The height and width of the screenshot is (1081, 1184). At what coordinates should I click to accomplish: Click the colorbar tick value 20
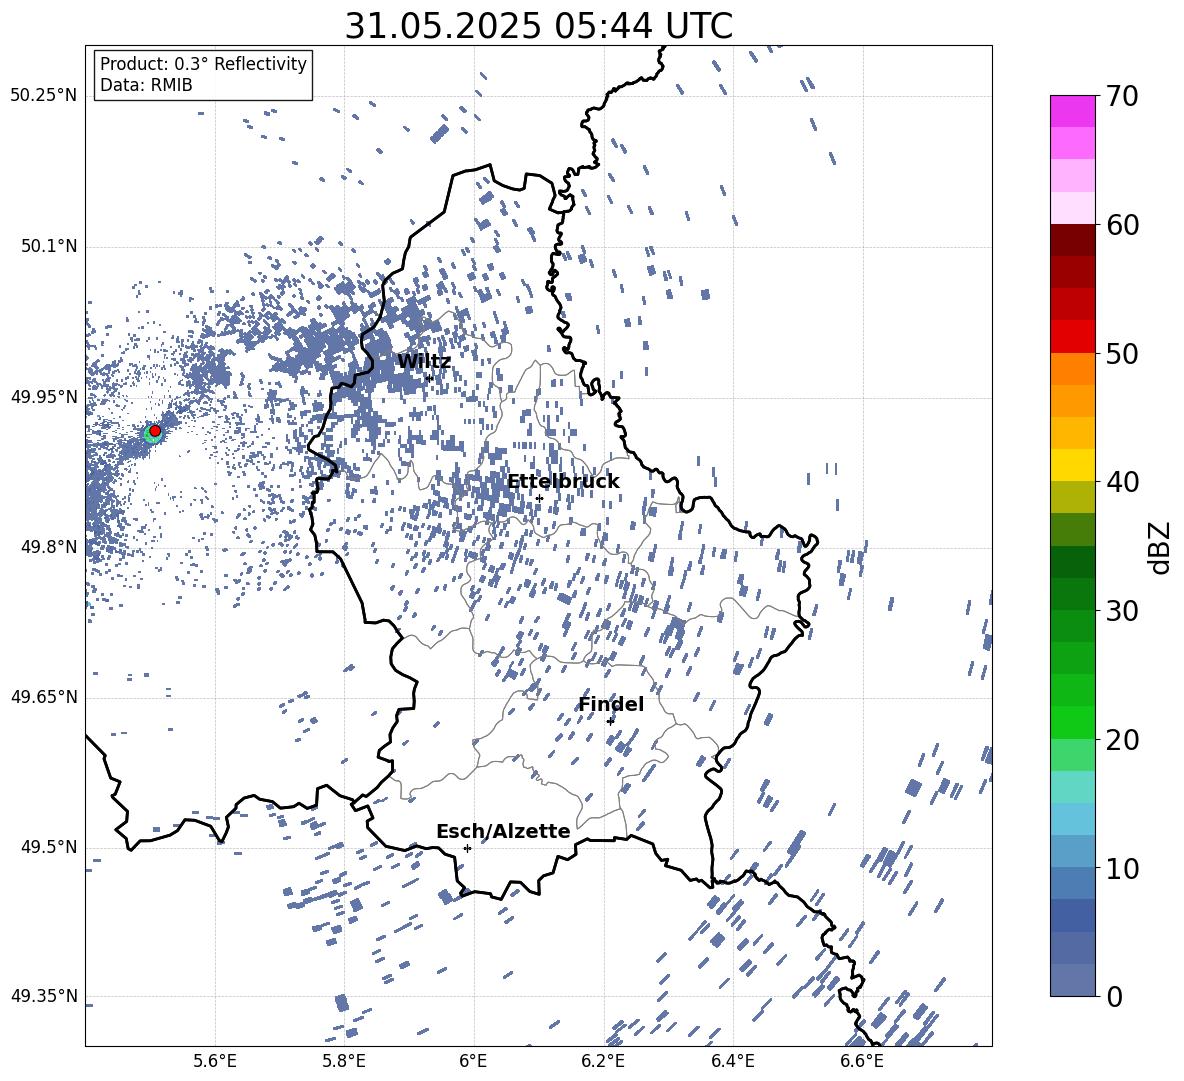point(1122,740)
